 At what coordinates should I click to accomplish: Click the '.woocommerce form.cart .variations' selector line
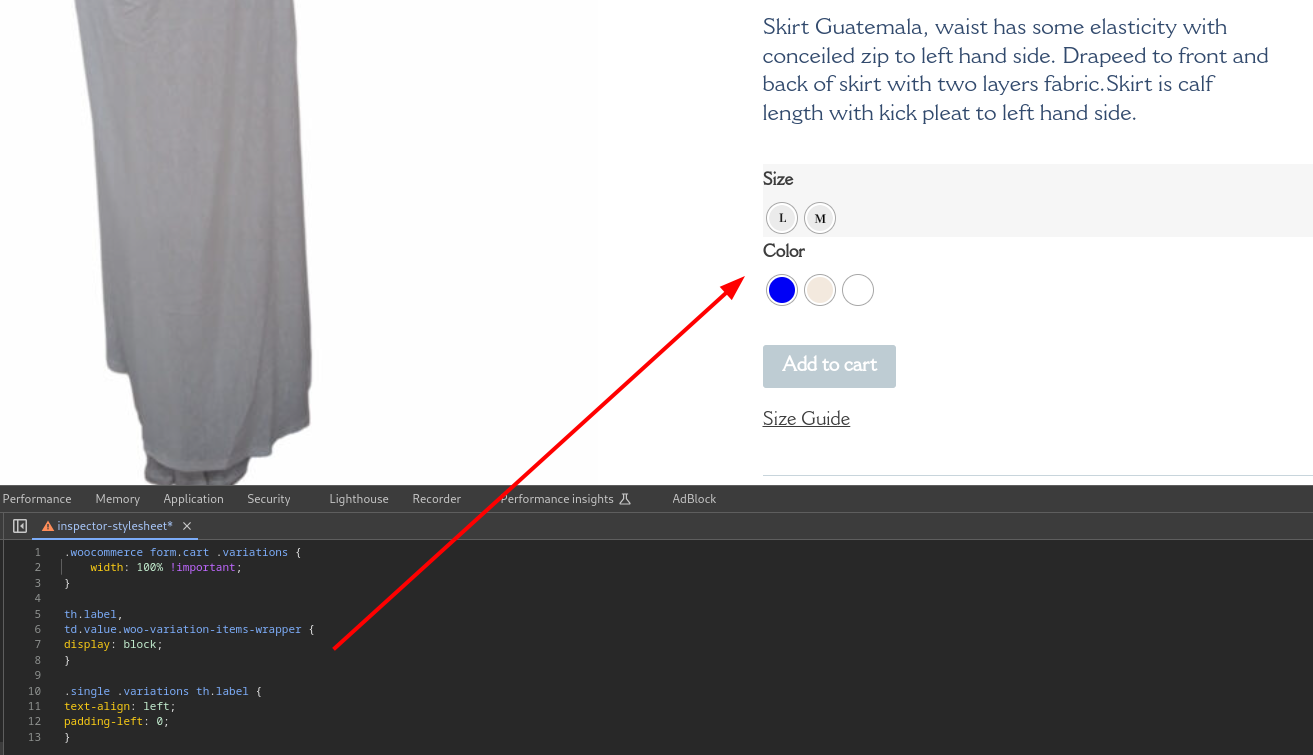click(182, 552)
